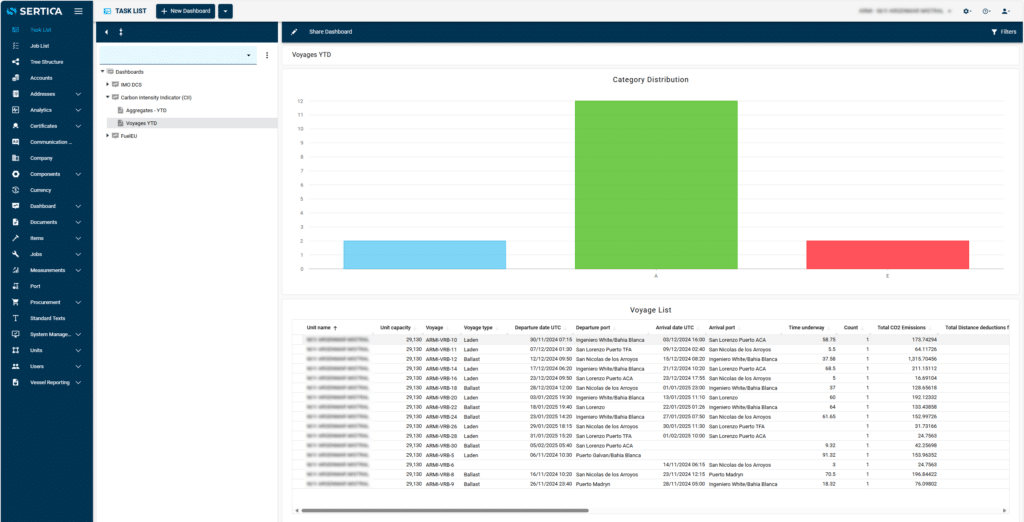Open the three-dot menu beside dashboard selector
The width and height of the screenshot is (1024, 522).
[x=267, y=56]
